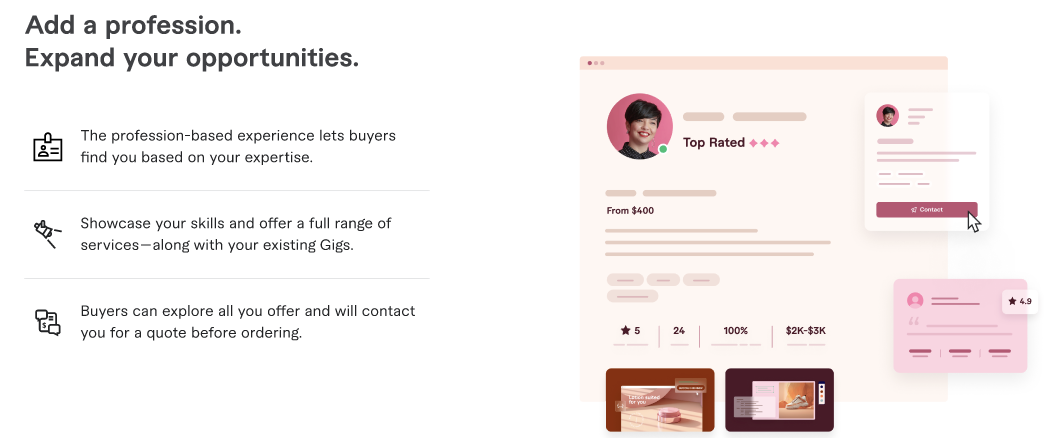Open the sneaker gig thumbnail

point(779,400)
